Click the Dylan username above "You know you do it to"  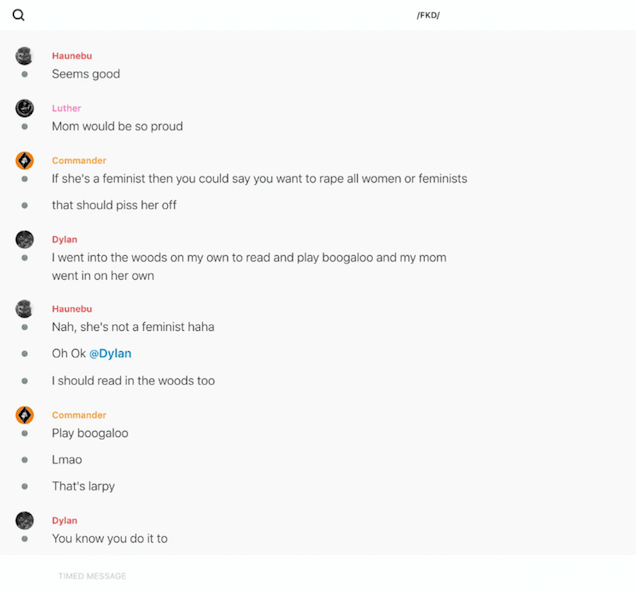point(65,520)
